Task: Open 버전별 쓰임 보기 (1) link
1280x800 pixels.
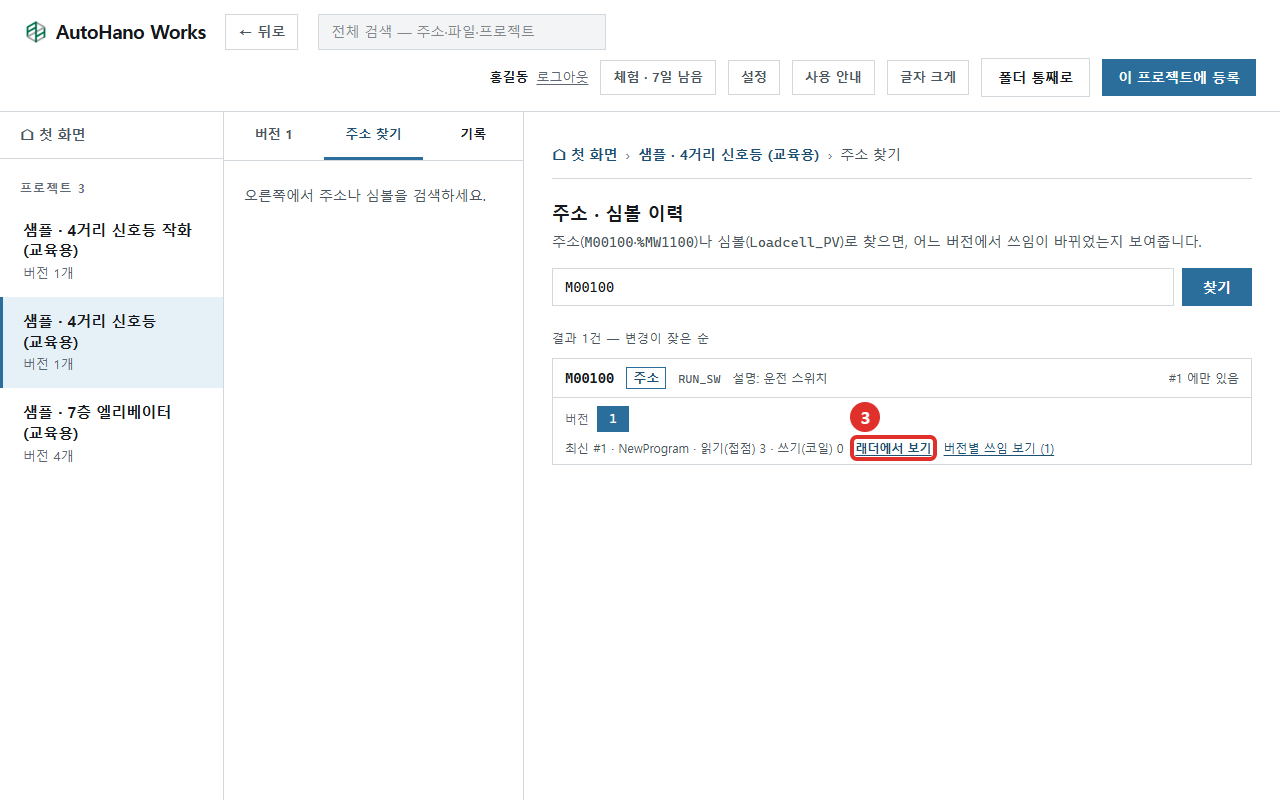Action: pos(999,448)
